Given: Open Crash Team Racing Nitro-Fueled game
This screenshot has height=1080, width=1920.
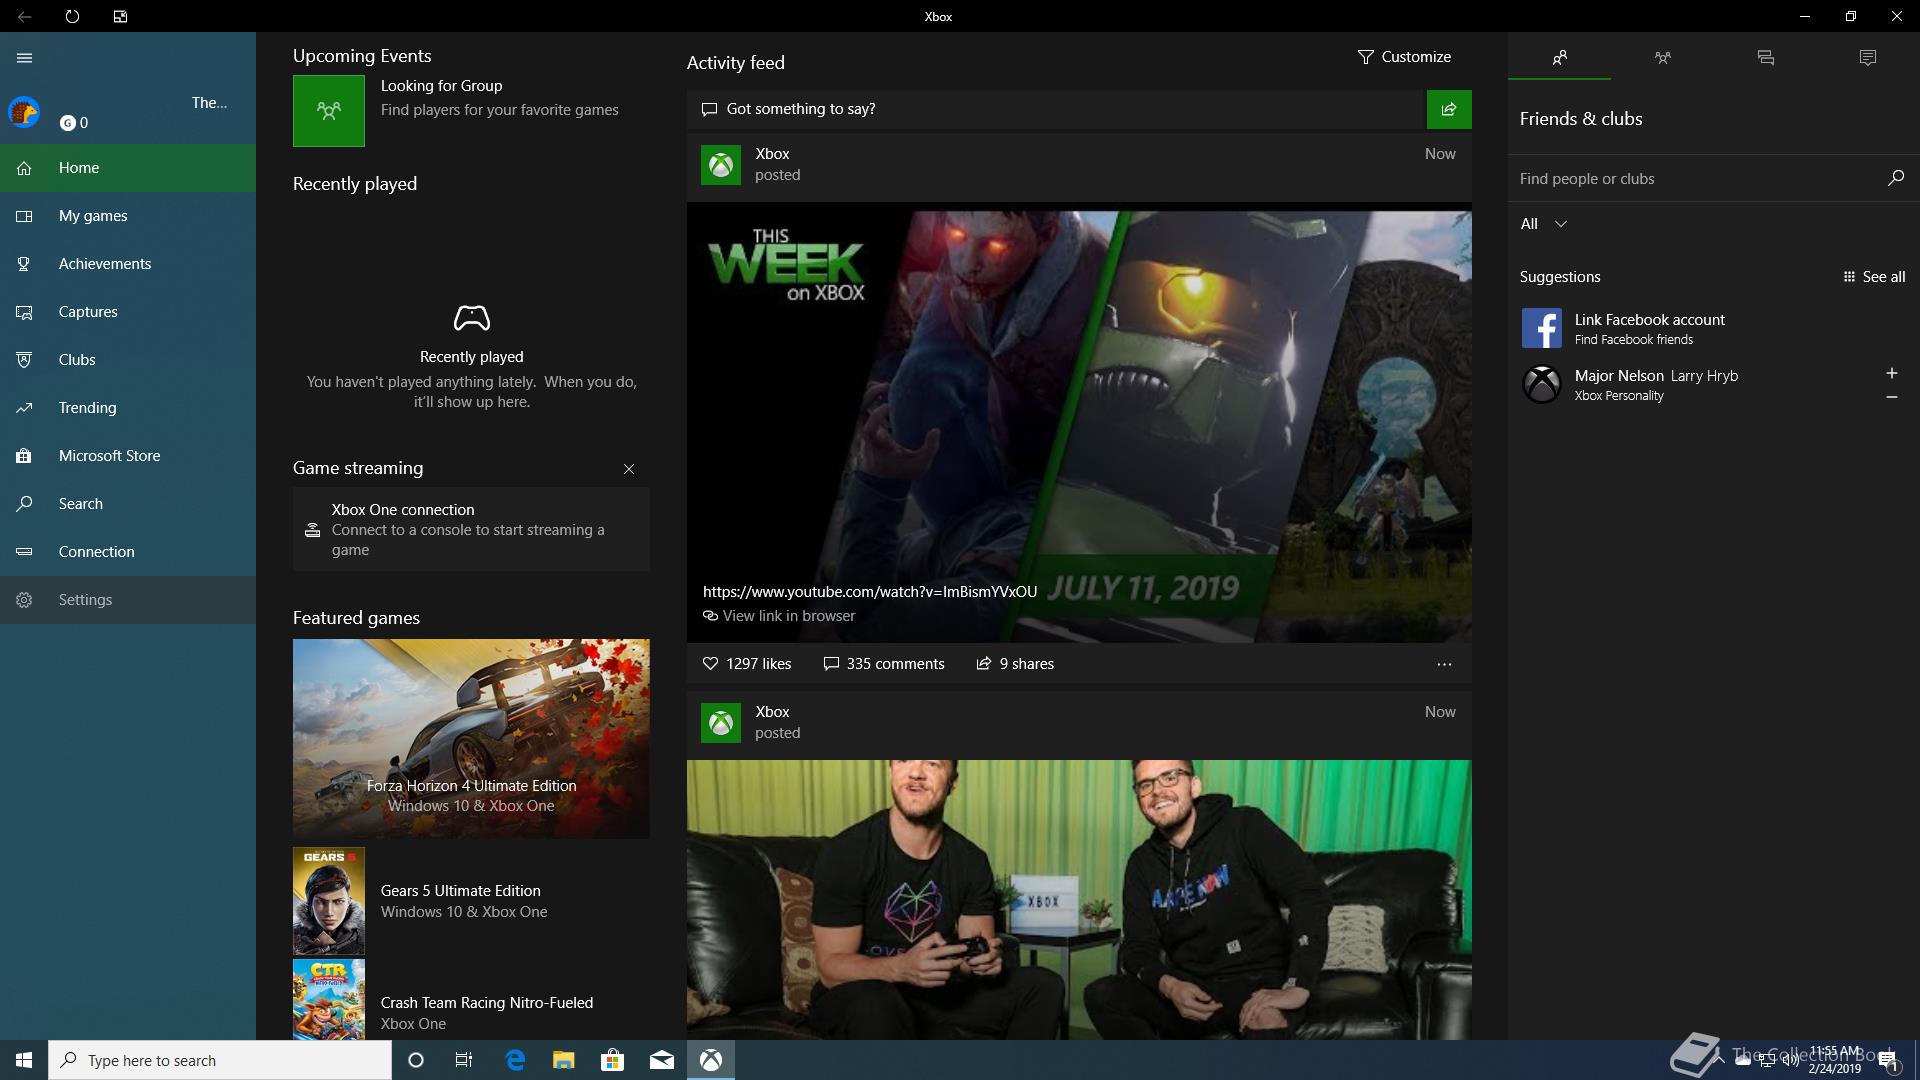Looking at the screenshot, I should click(471, 1000).
